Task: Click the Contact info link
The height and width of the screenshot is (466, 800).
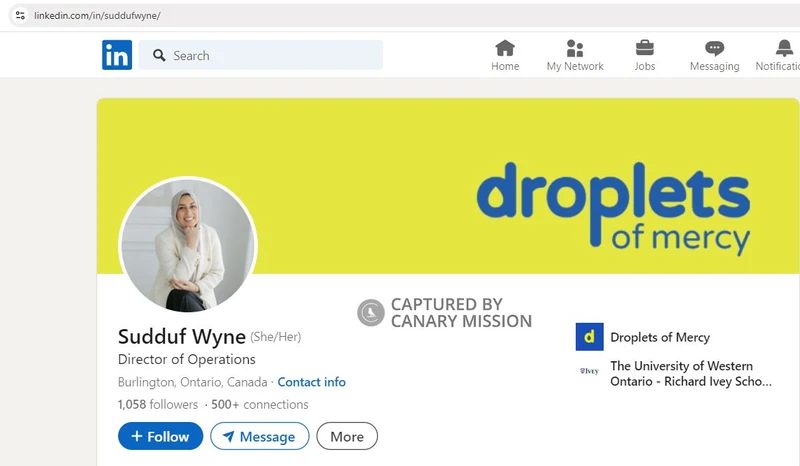Action: (311, 382)
